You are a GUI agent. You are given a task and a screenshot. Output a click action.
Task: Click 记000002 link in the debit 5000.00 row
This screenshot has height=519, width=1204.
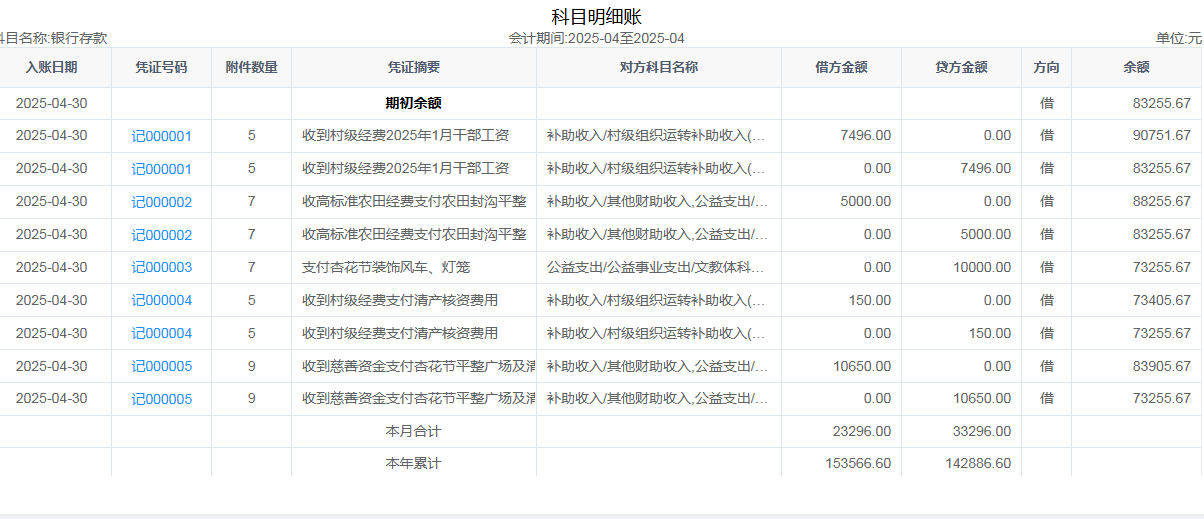[161, 202]
